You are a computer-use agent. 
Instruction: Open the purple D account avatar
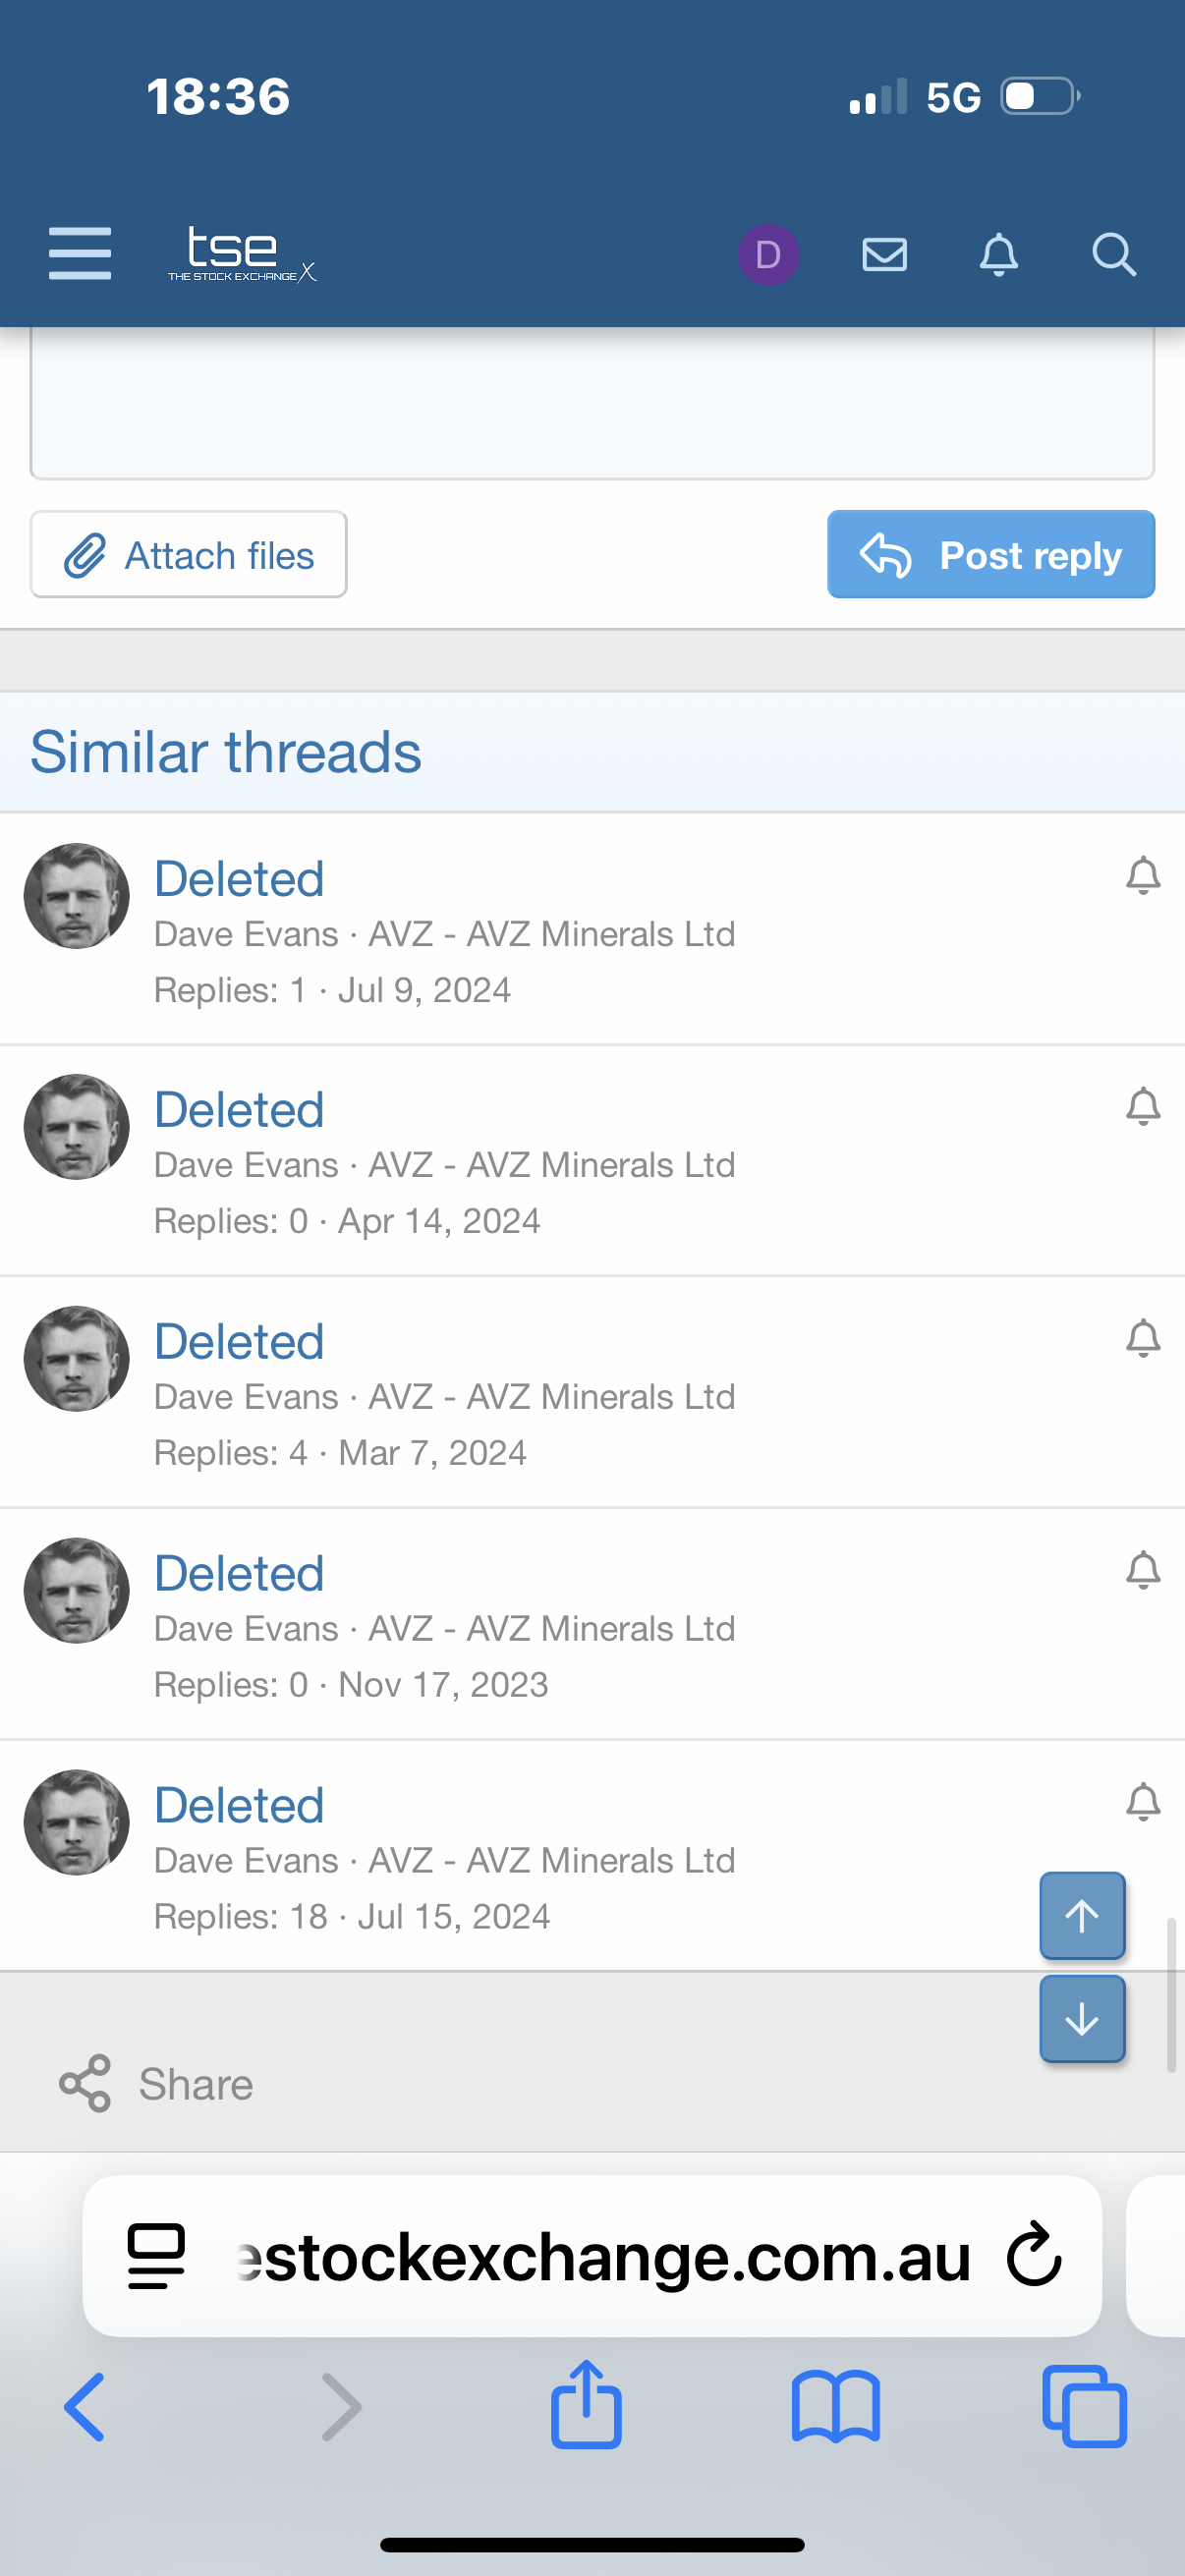(x=768, y=255)
